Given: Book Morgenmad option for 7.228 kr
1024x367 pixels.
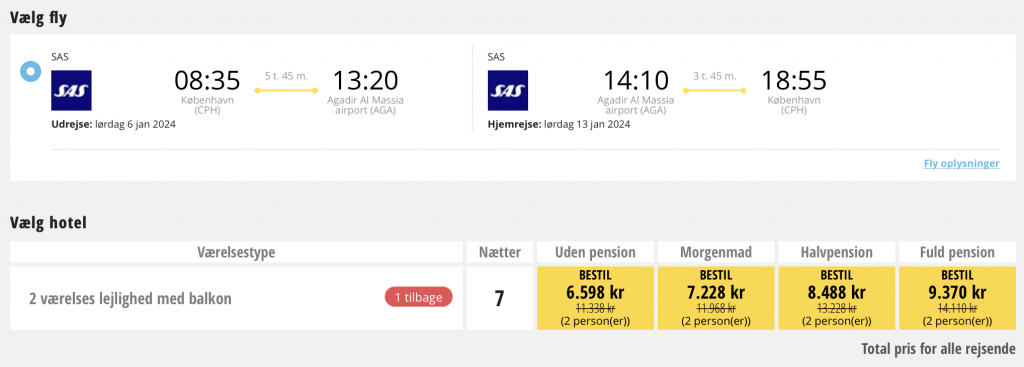Looking at the screenshot, I should point(716,298).
